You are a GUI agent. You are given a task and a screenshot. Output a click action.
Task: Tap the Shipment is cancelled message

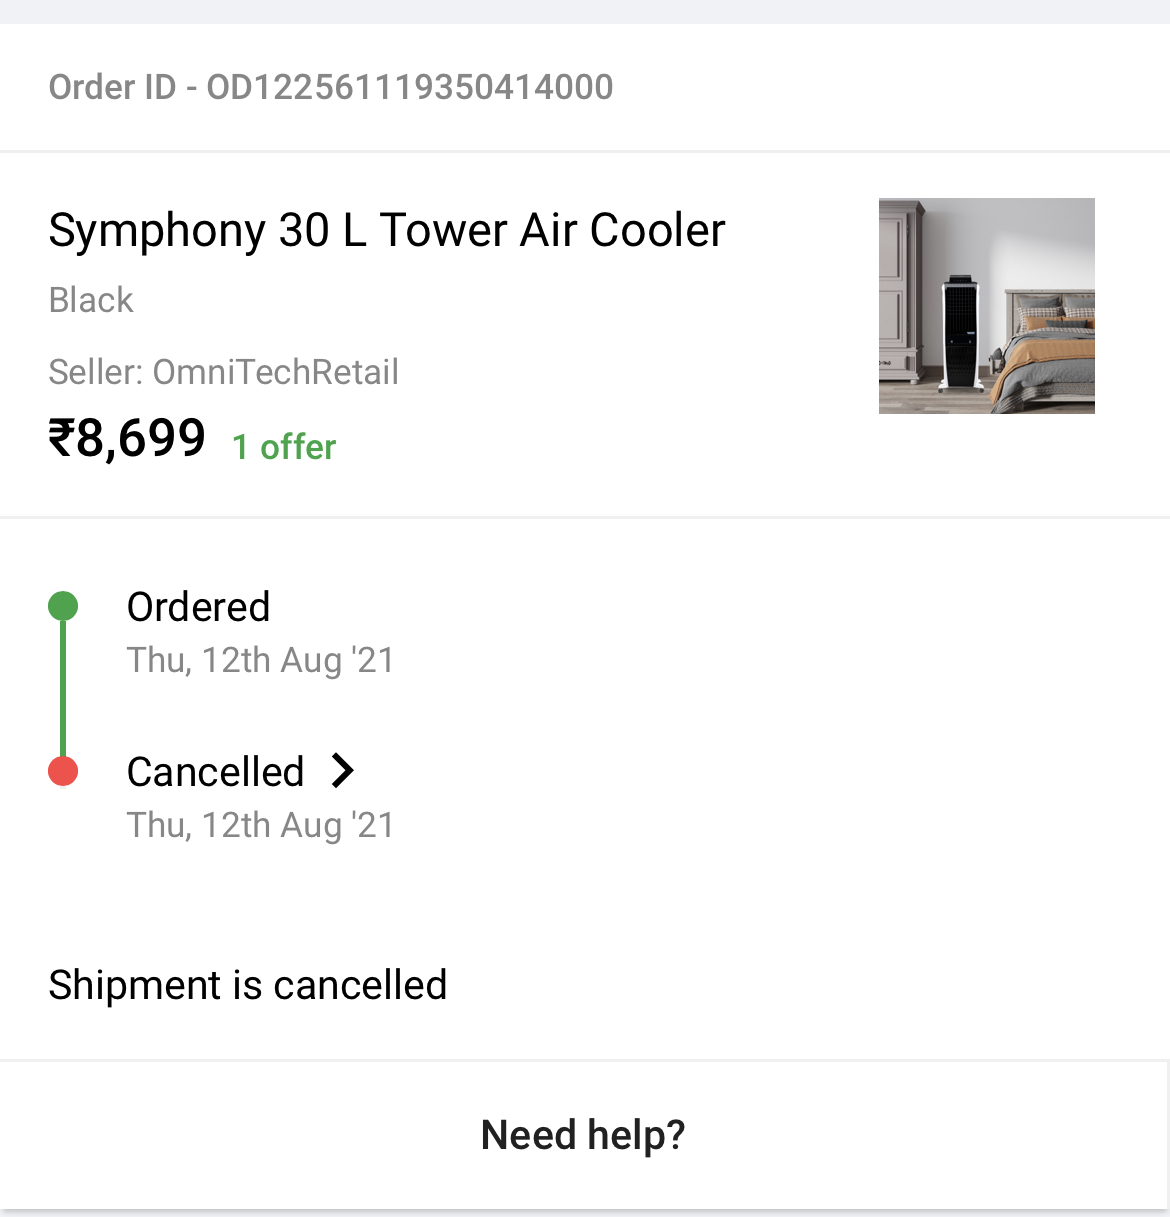[247, 985]
